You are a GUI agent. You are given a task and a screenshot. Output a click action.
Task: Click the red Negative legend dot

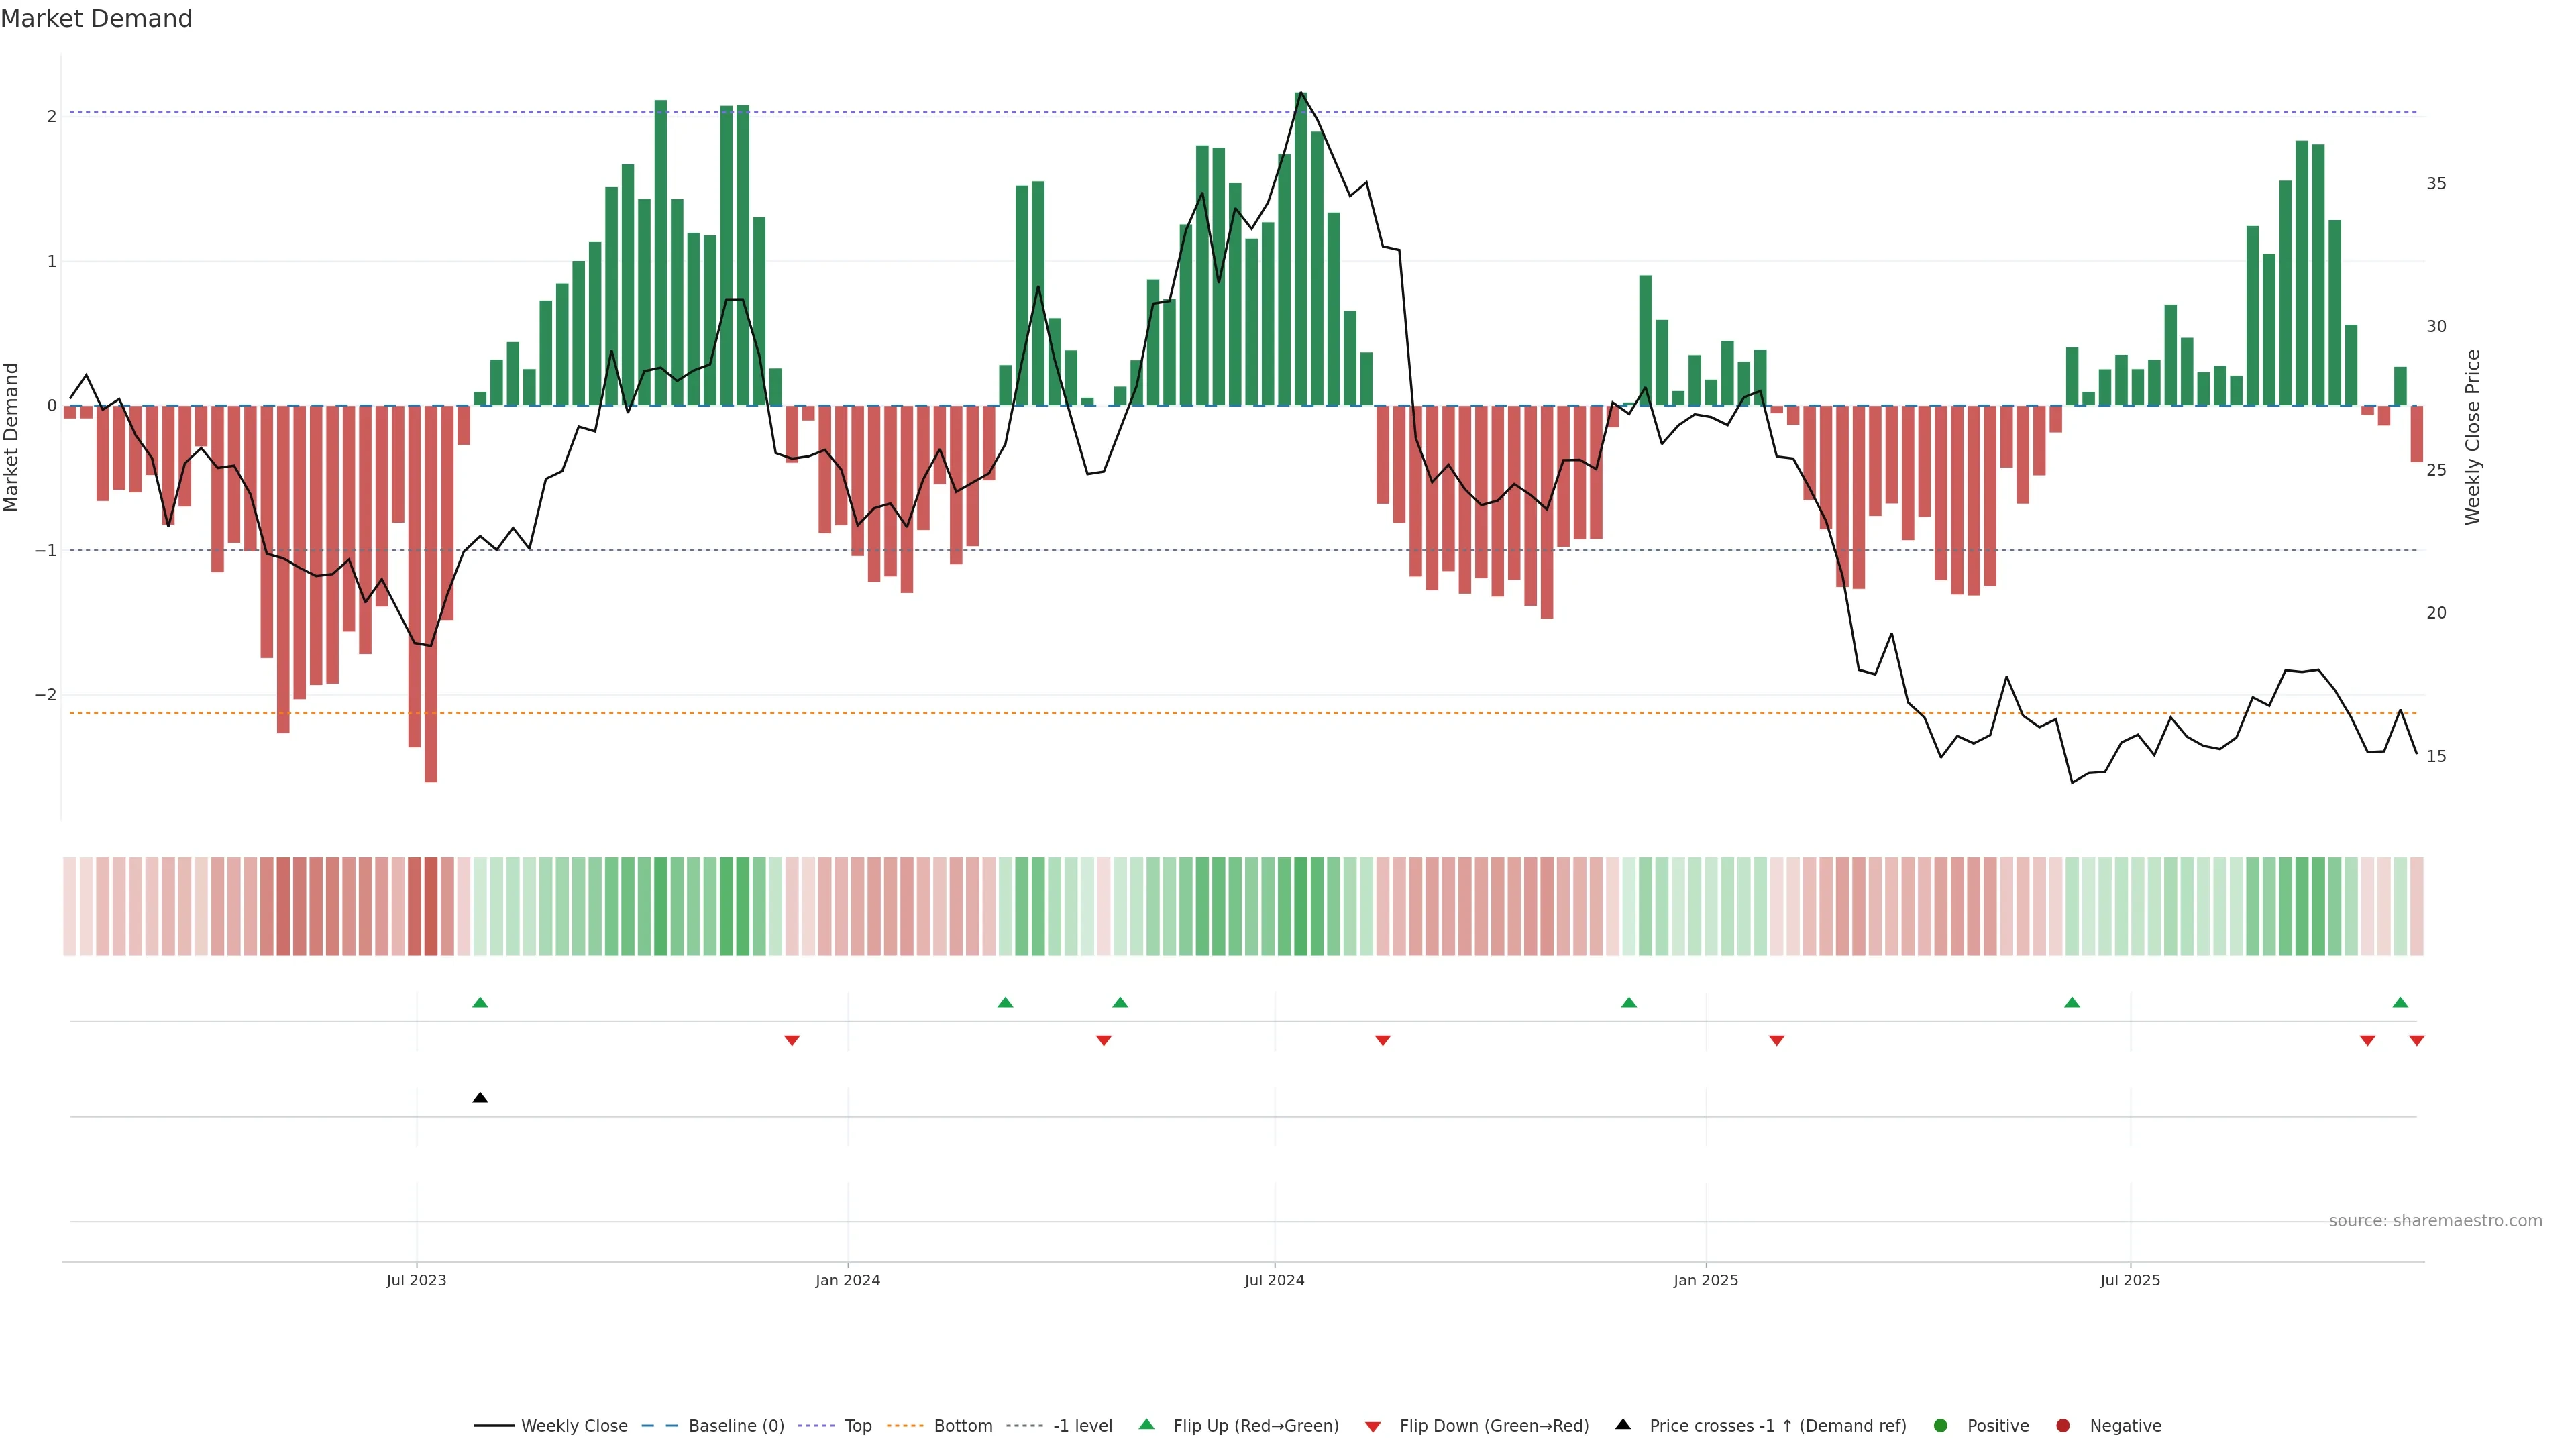click(x=2063, y=1426)
